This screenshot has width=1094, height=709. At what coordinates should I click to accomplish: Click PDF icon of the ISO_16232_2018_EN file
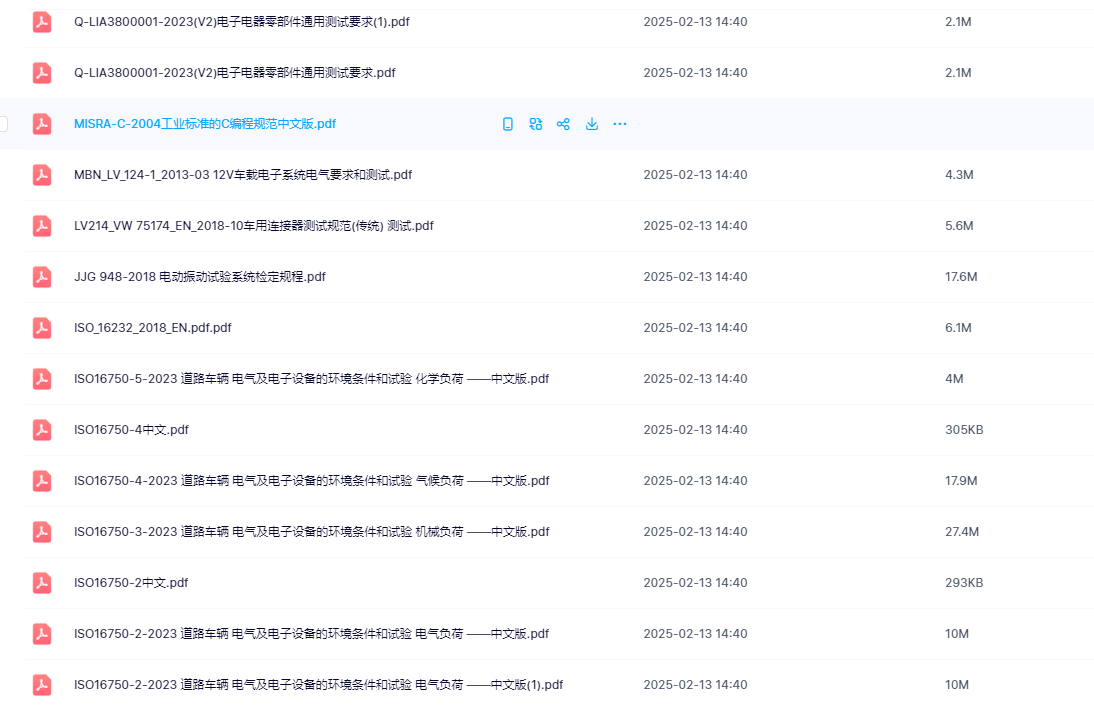tap(42, 328)
